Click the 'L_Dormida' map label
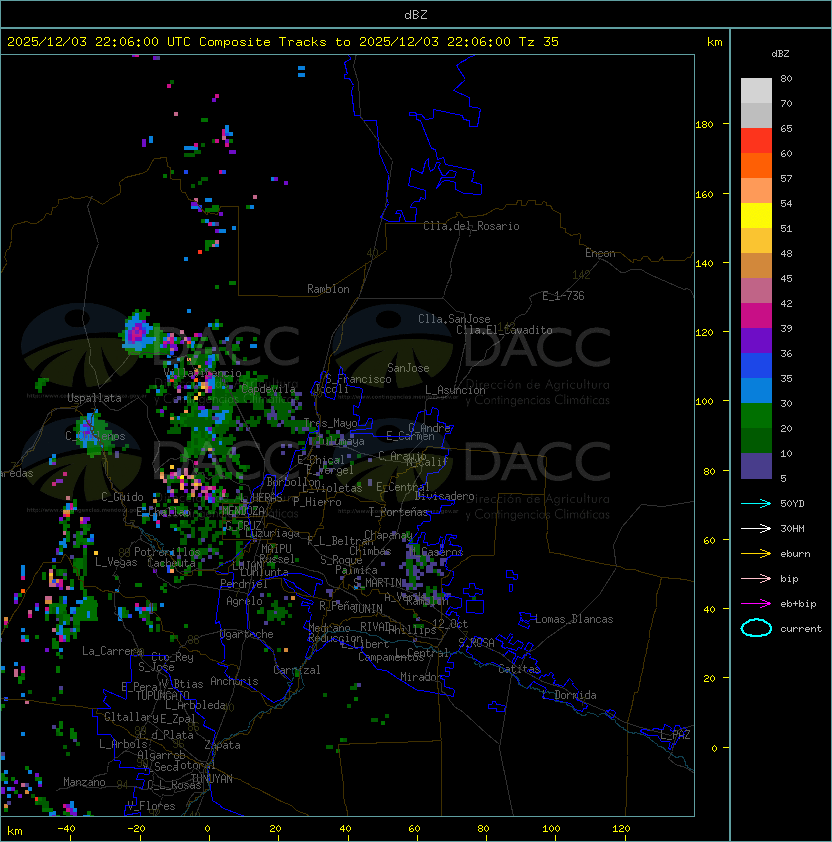 coord(569,695)
